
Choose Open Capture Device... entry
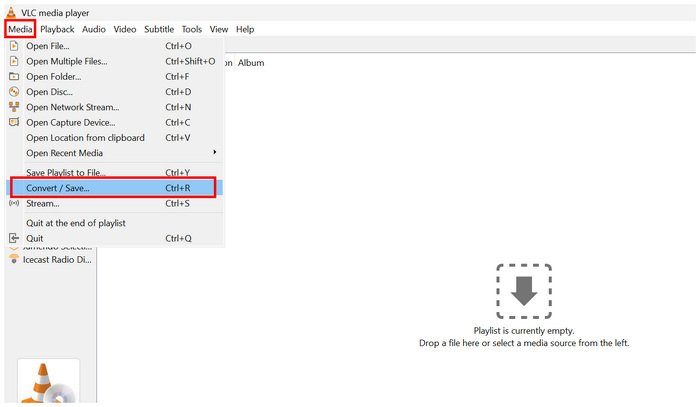114,122
